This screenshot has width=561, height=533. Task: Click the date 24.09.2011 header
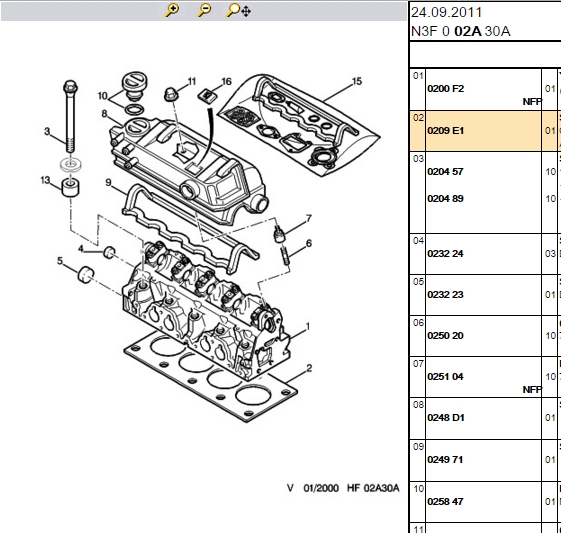pyautogui.click(x=447, y=13)
